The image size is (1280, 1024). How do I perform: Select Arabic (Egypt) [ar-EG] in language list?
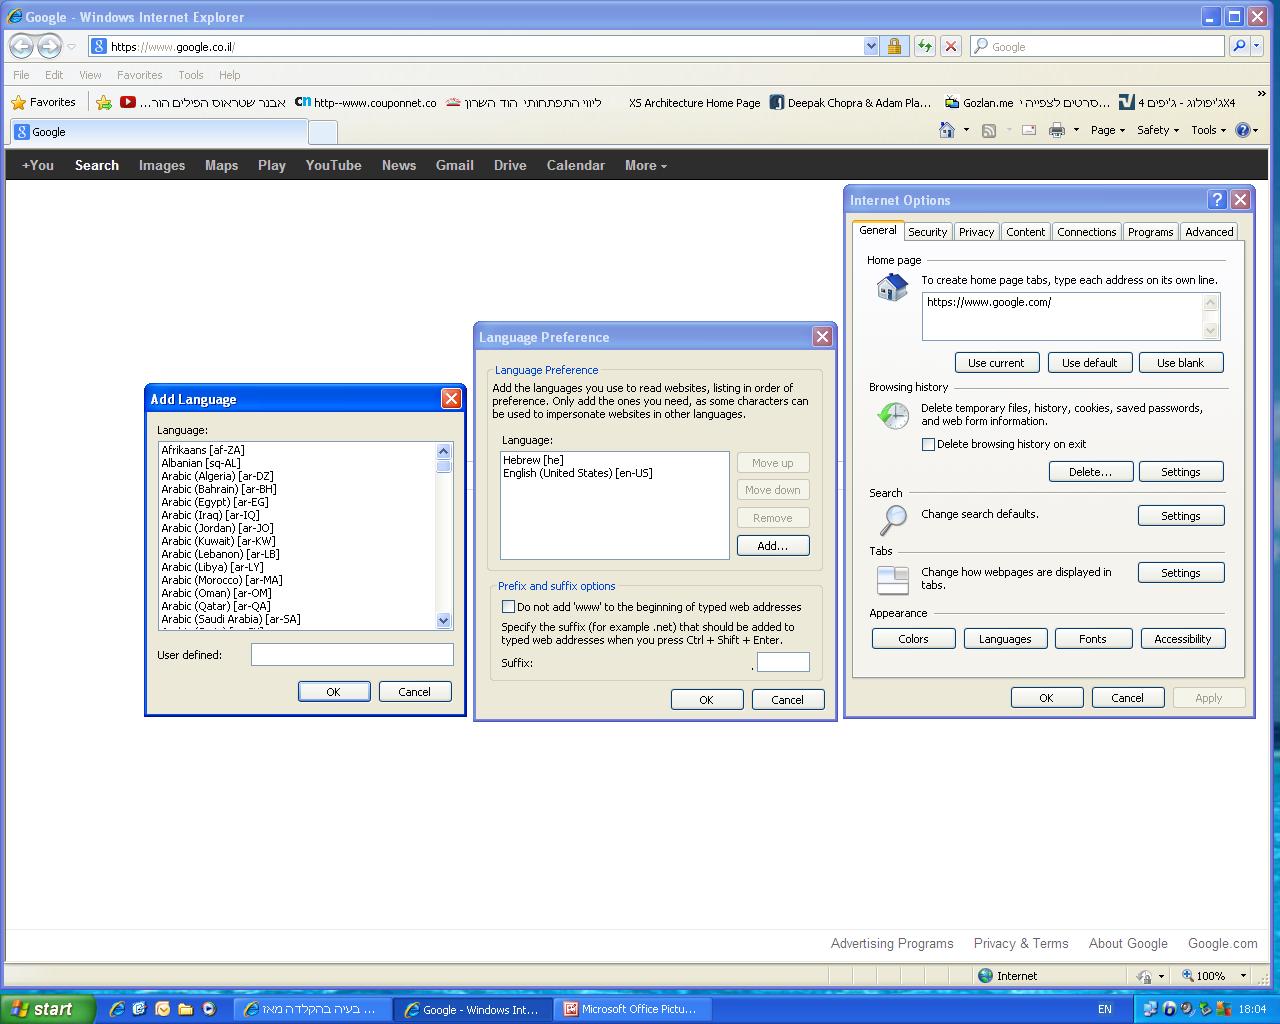tap(215, 502)
